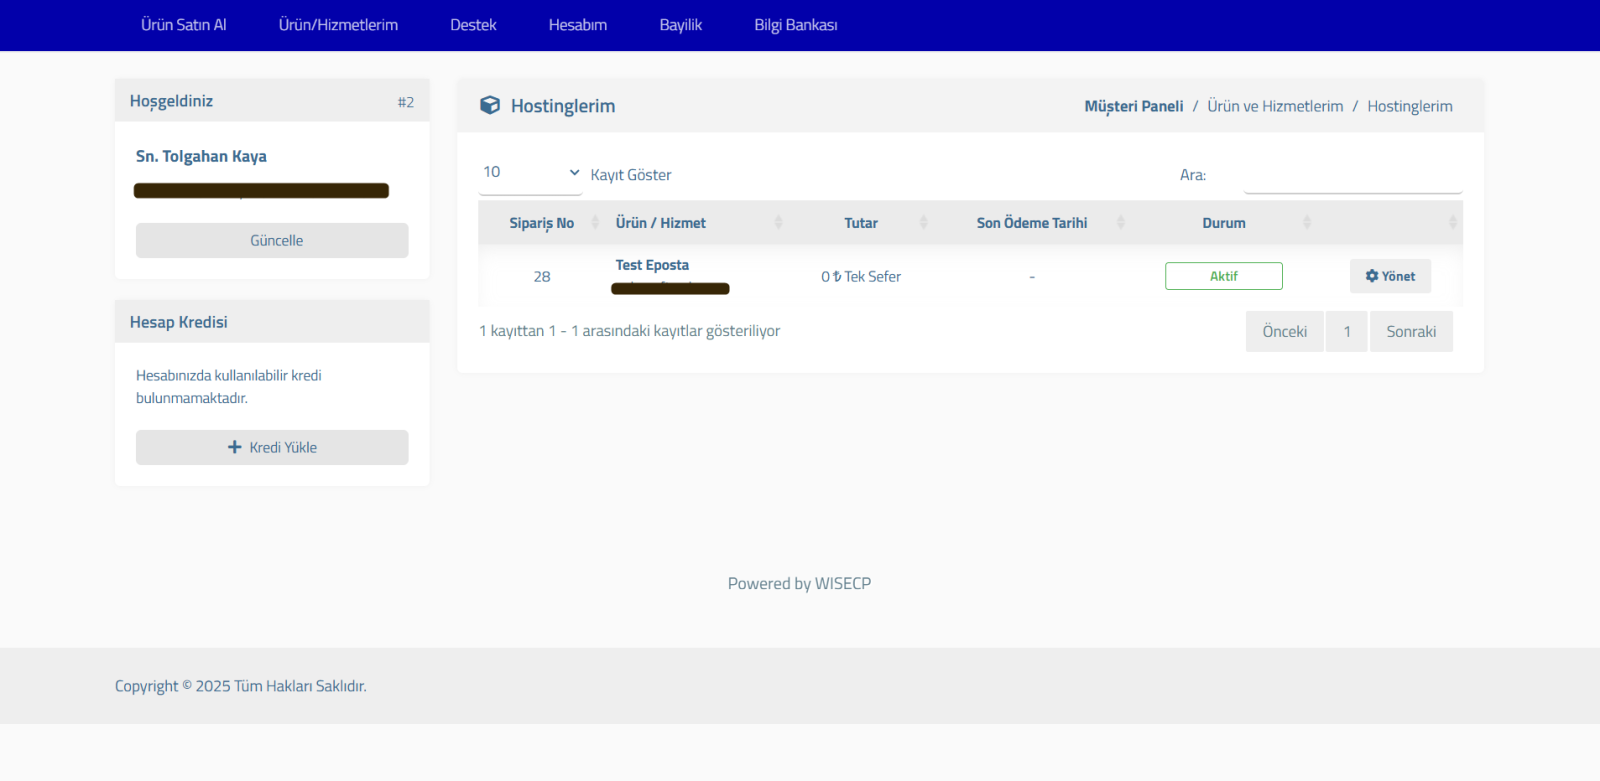Open the Hesabım menu in navbar

point(577,25)
